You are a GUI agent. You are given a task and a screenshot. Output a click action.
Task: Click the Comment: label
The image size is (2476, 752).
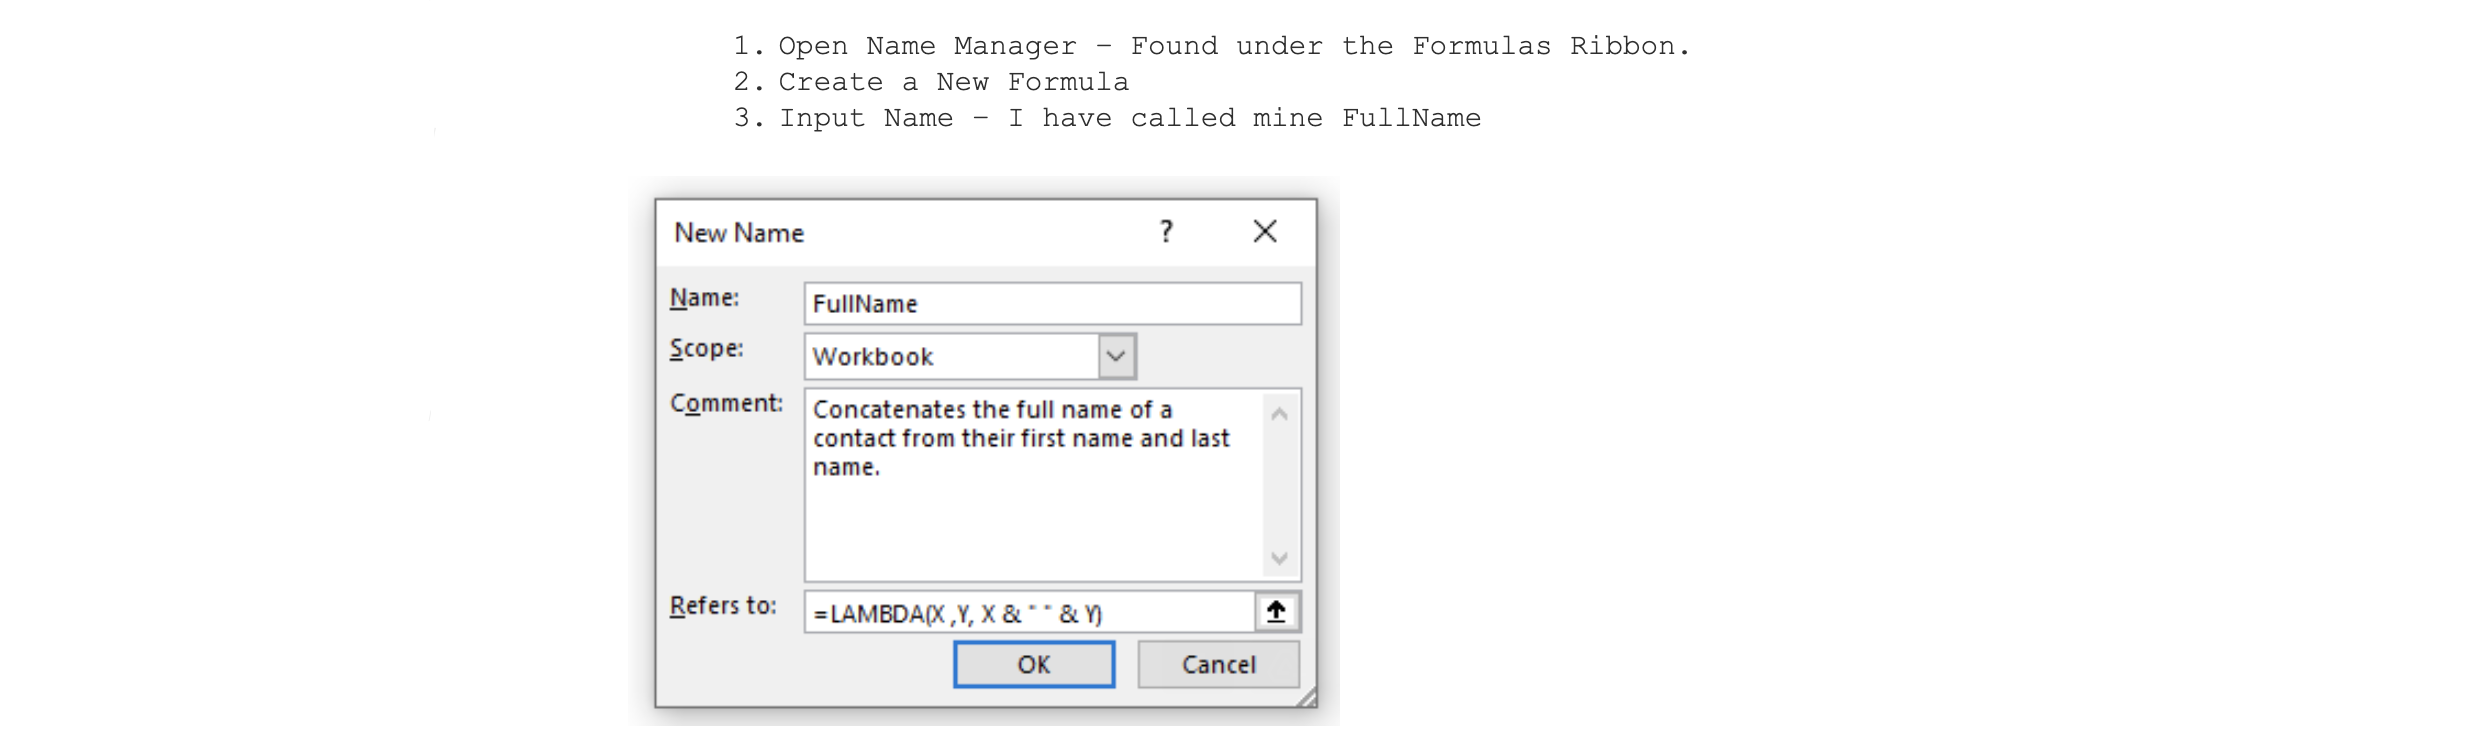[726, 403]
